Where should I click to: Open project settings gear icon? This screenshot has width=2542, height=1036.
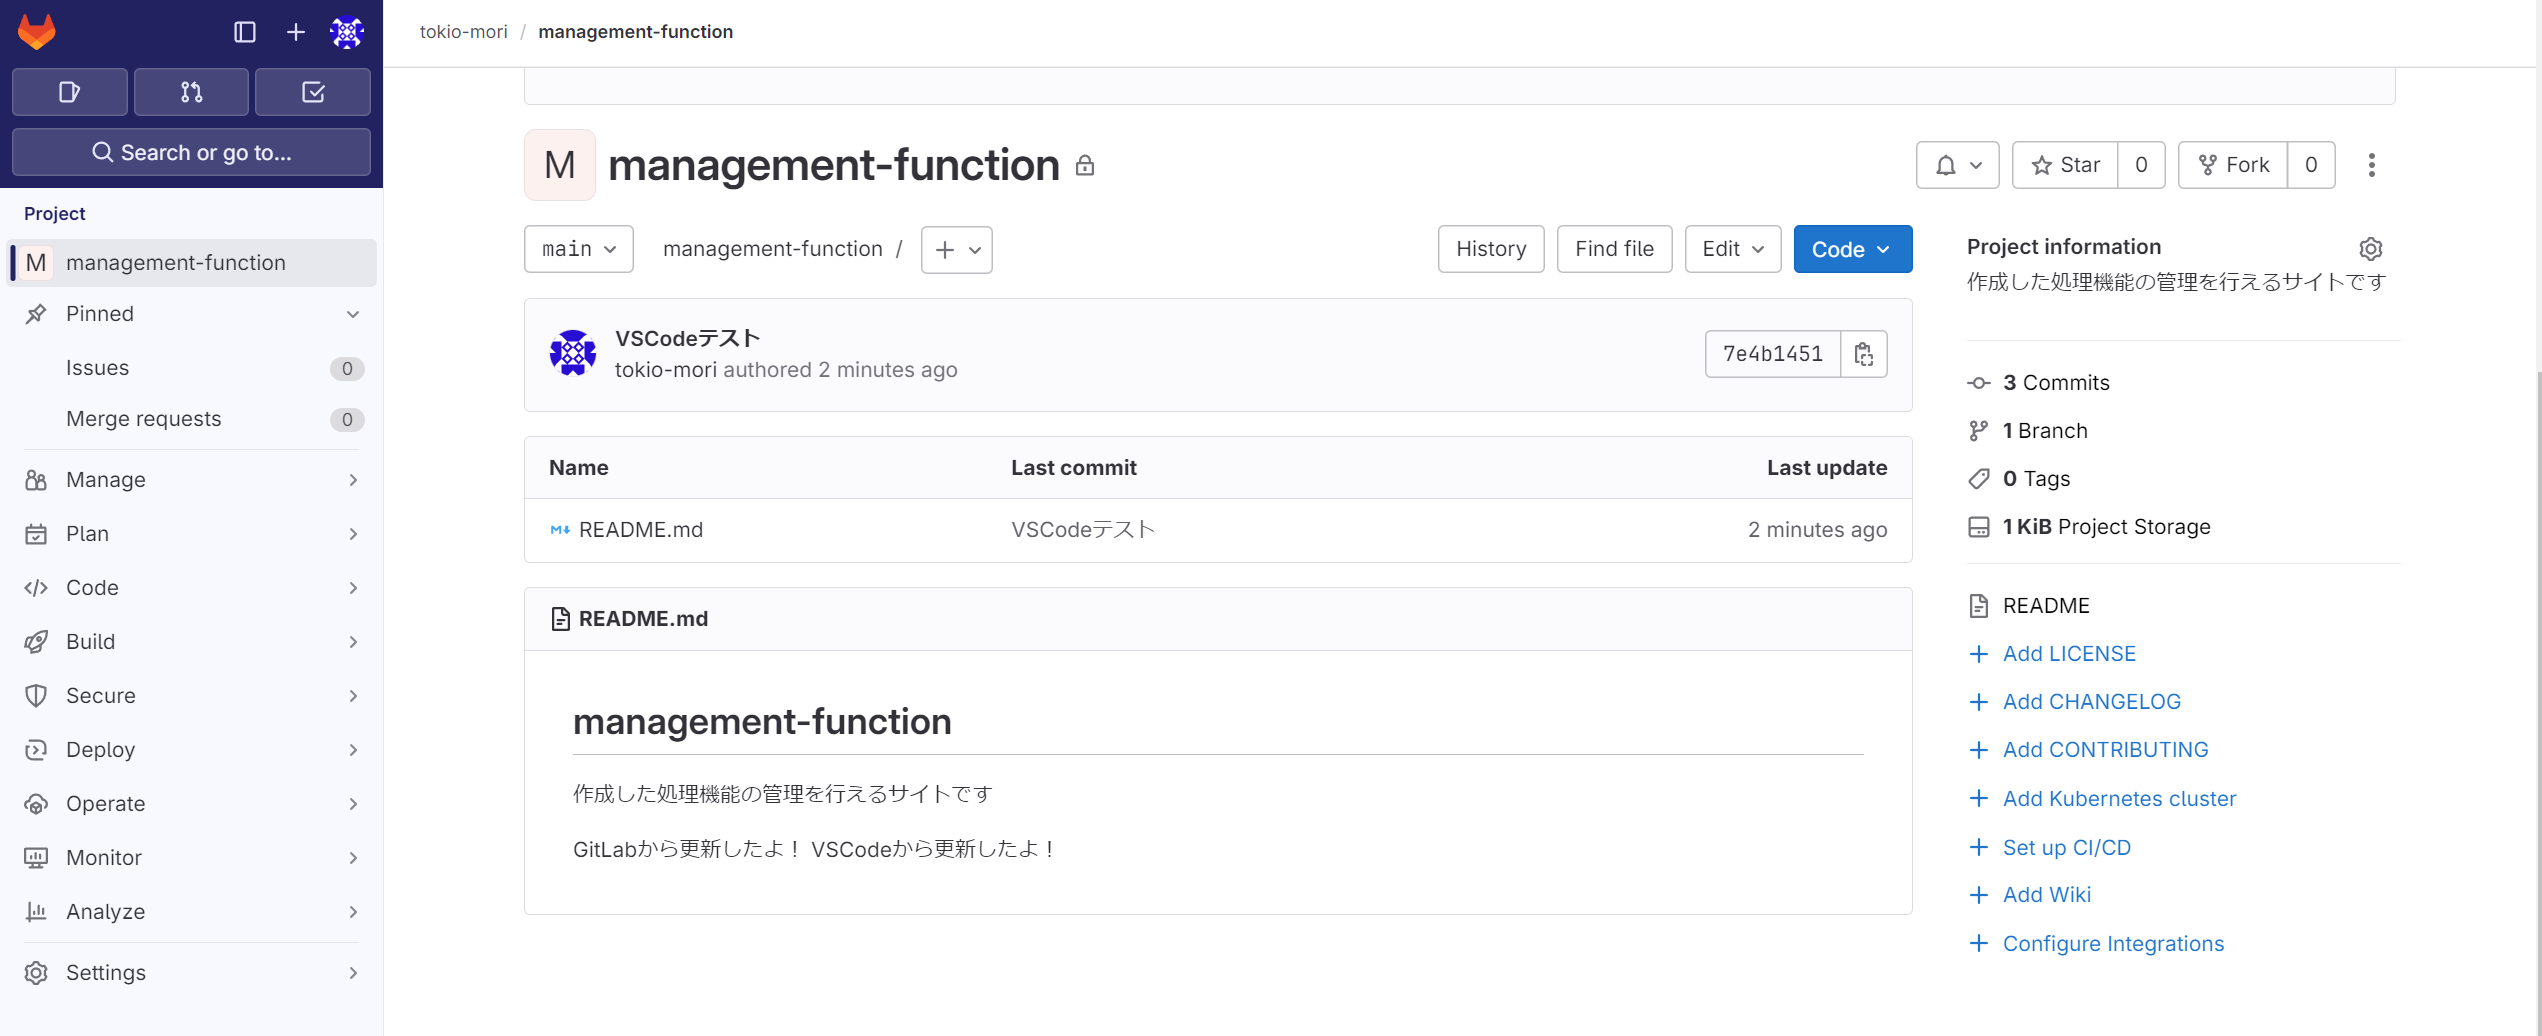2371,248
